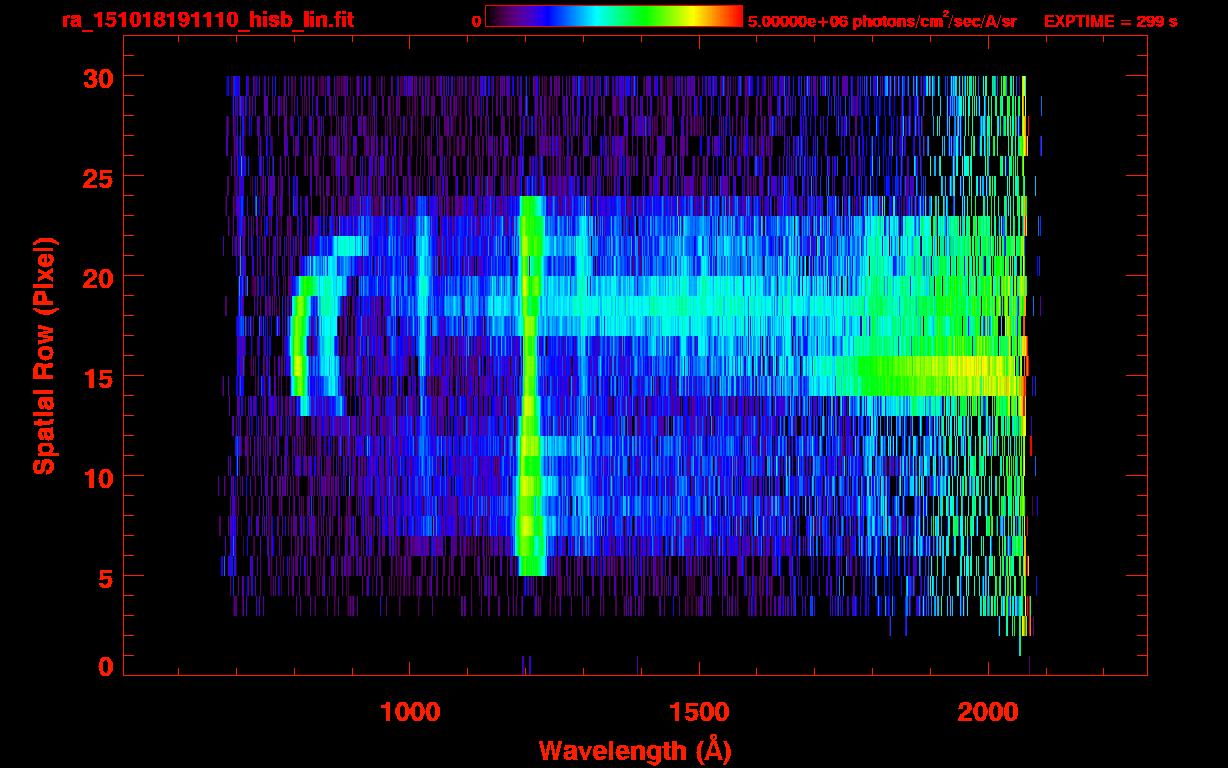Click the 2000 wavelength tick label
Screen dimensions: 1228x768
(988, 711)
